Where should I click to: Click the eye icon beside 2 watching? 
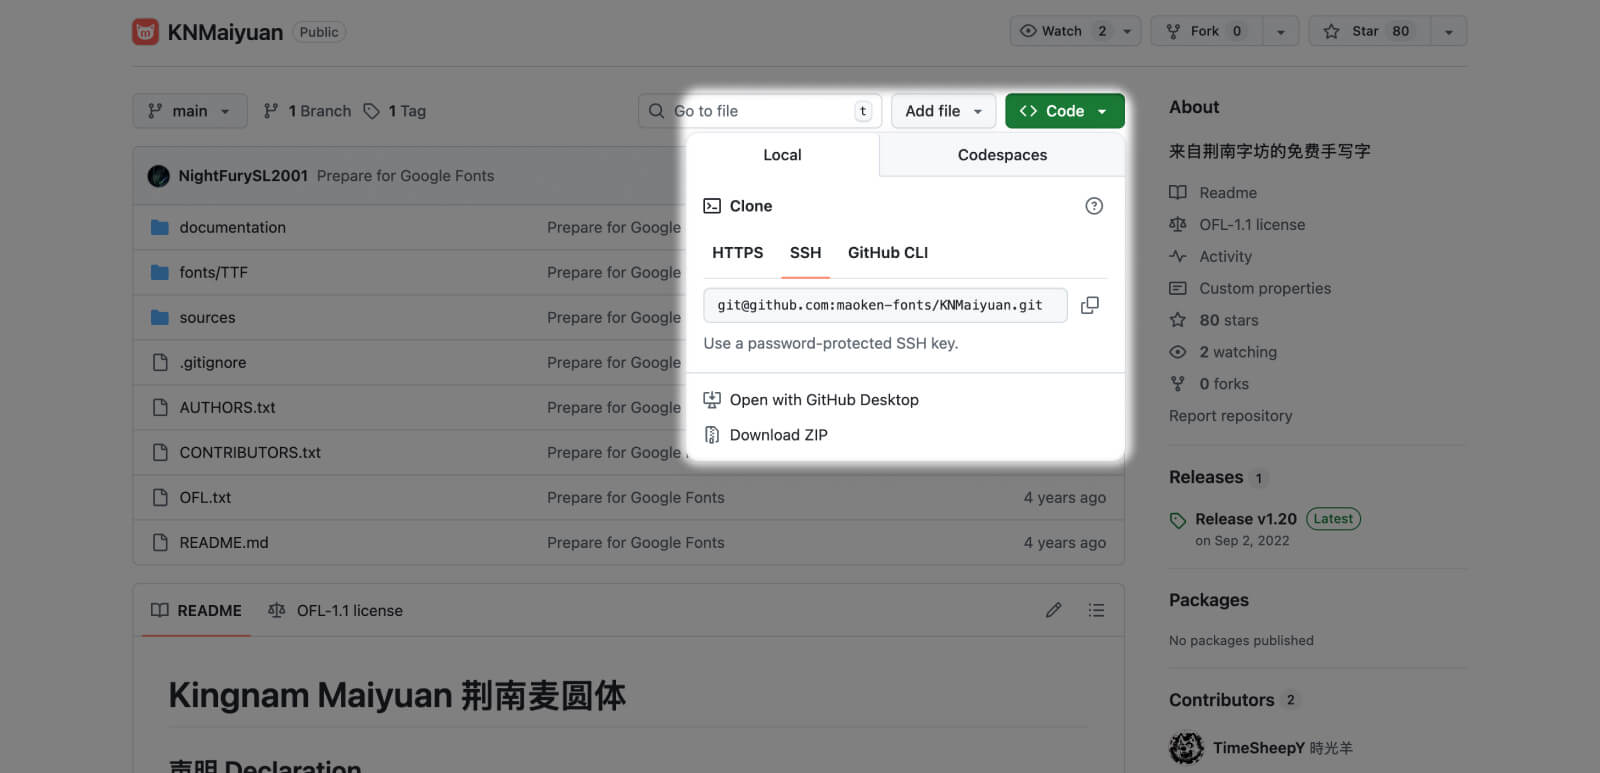(x=1178, y=352)
